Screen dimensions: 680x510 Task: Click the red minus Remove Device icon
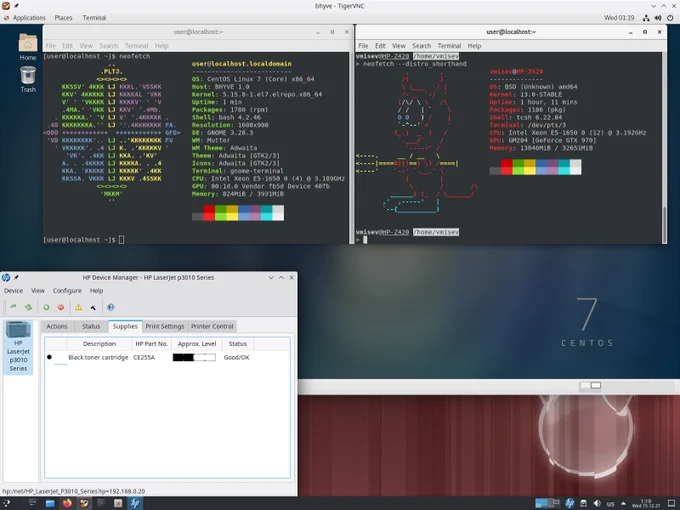tap(61, 307)
